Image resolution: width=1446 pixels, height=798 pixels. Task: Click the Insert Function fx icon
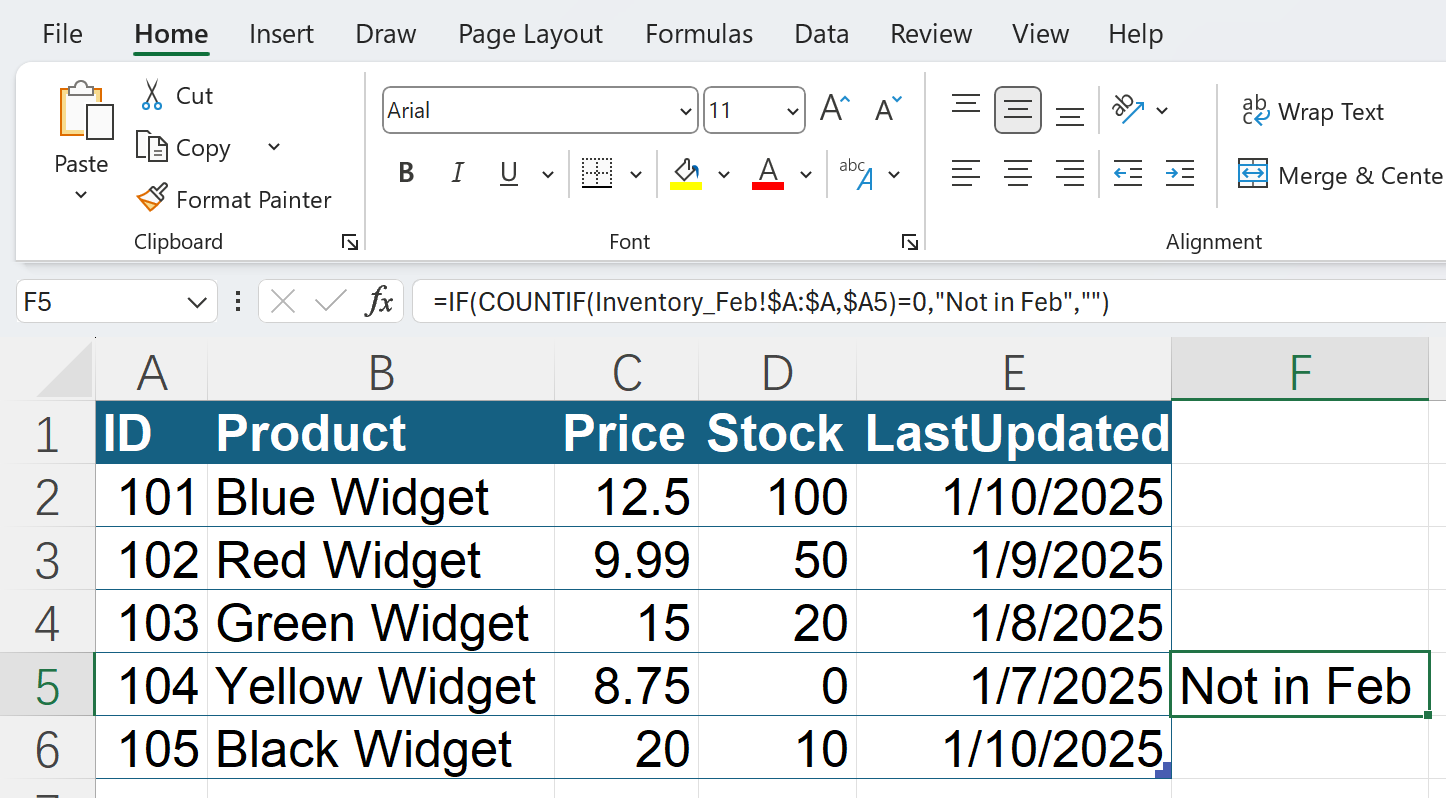point(379,302)
